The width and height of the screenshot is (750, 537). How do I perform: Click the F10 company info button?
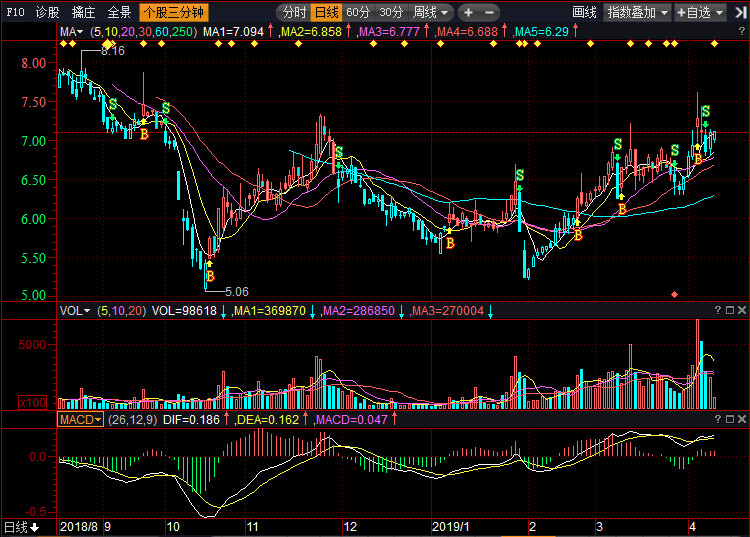tap(13, 13)
